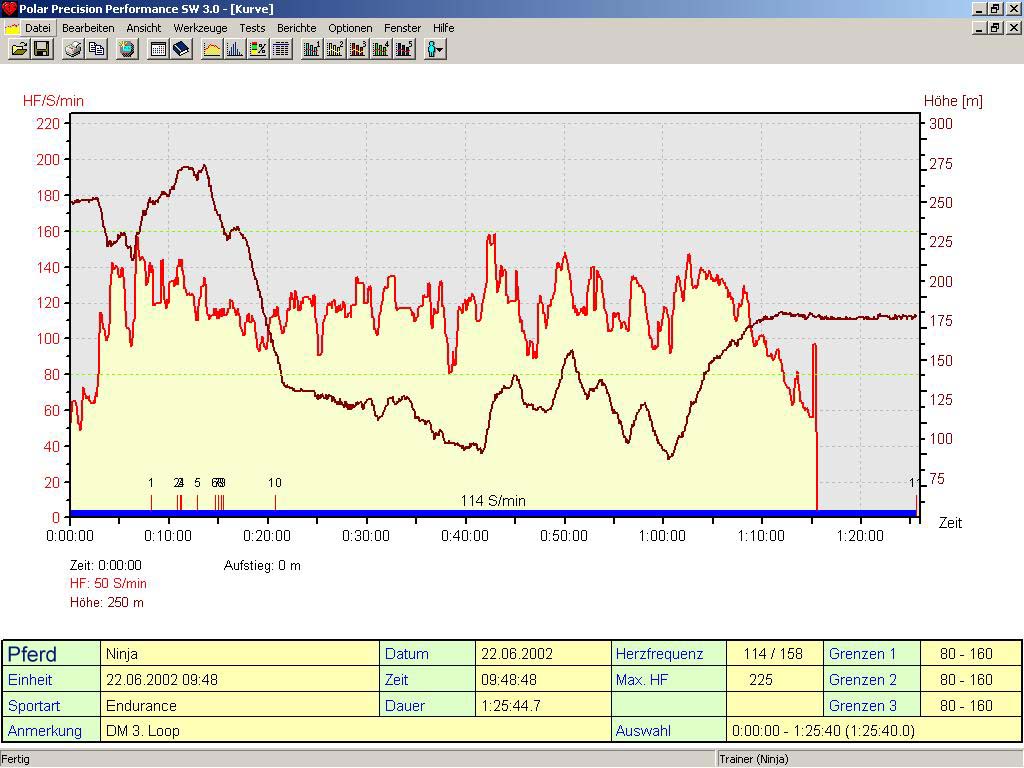1024x768 pixels.
Task: Open the data table list icon
Action: (x=281, y=49)
